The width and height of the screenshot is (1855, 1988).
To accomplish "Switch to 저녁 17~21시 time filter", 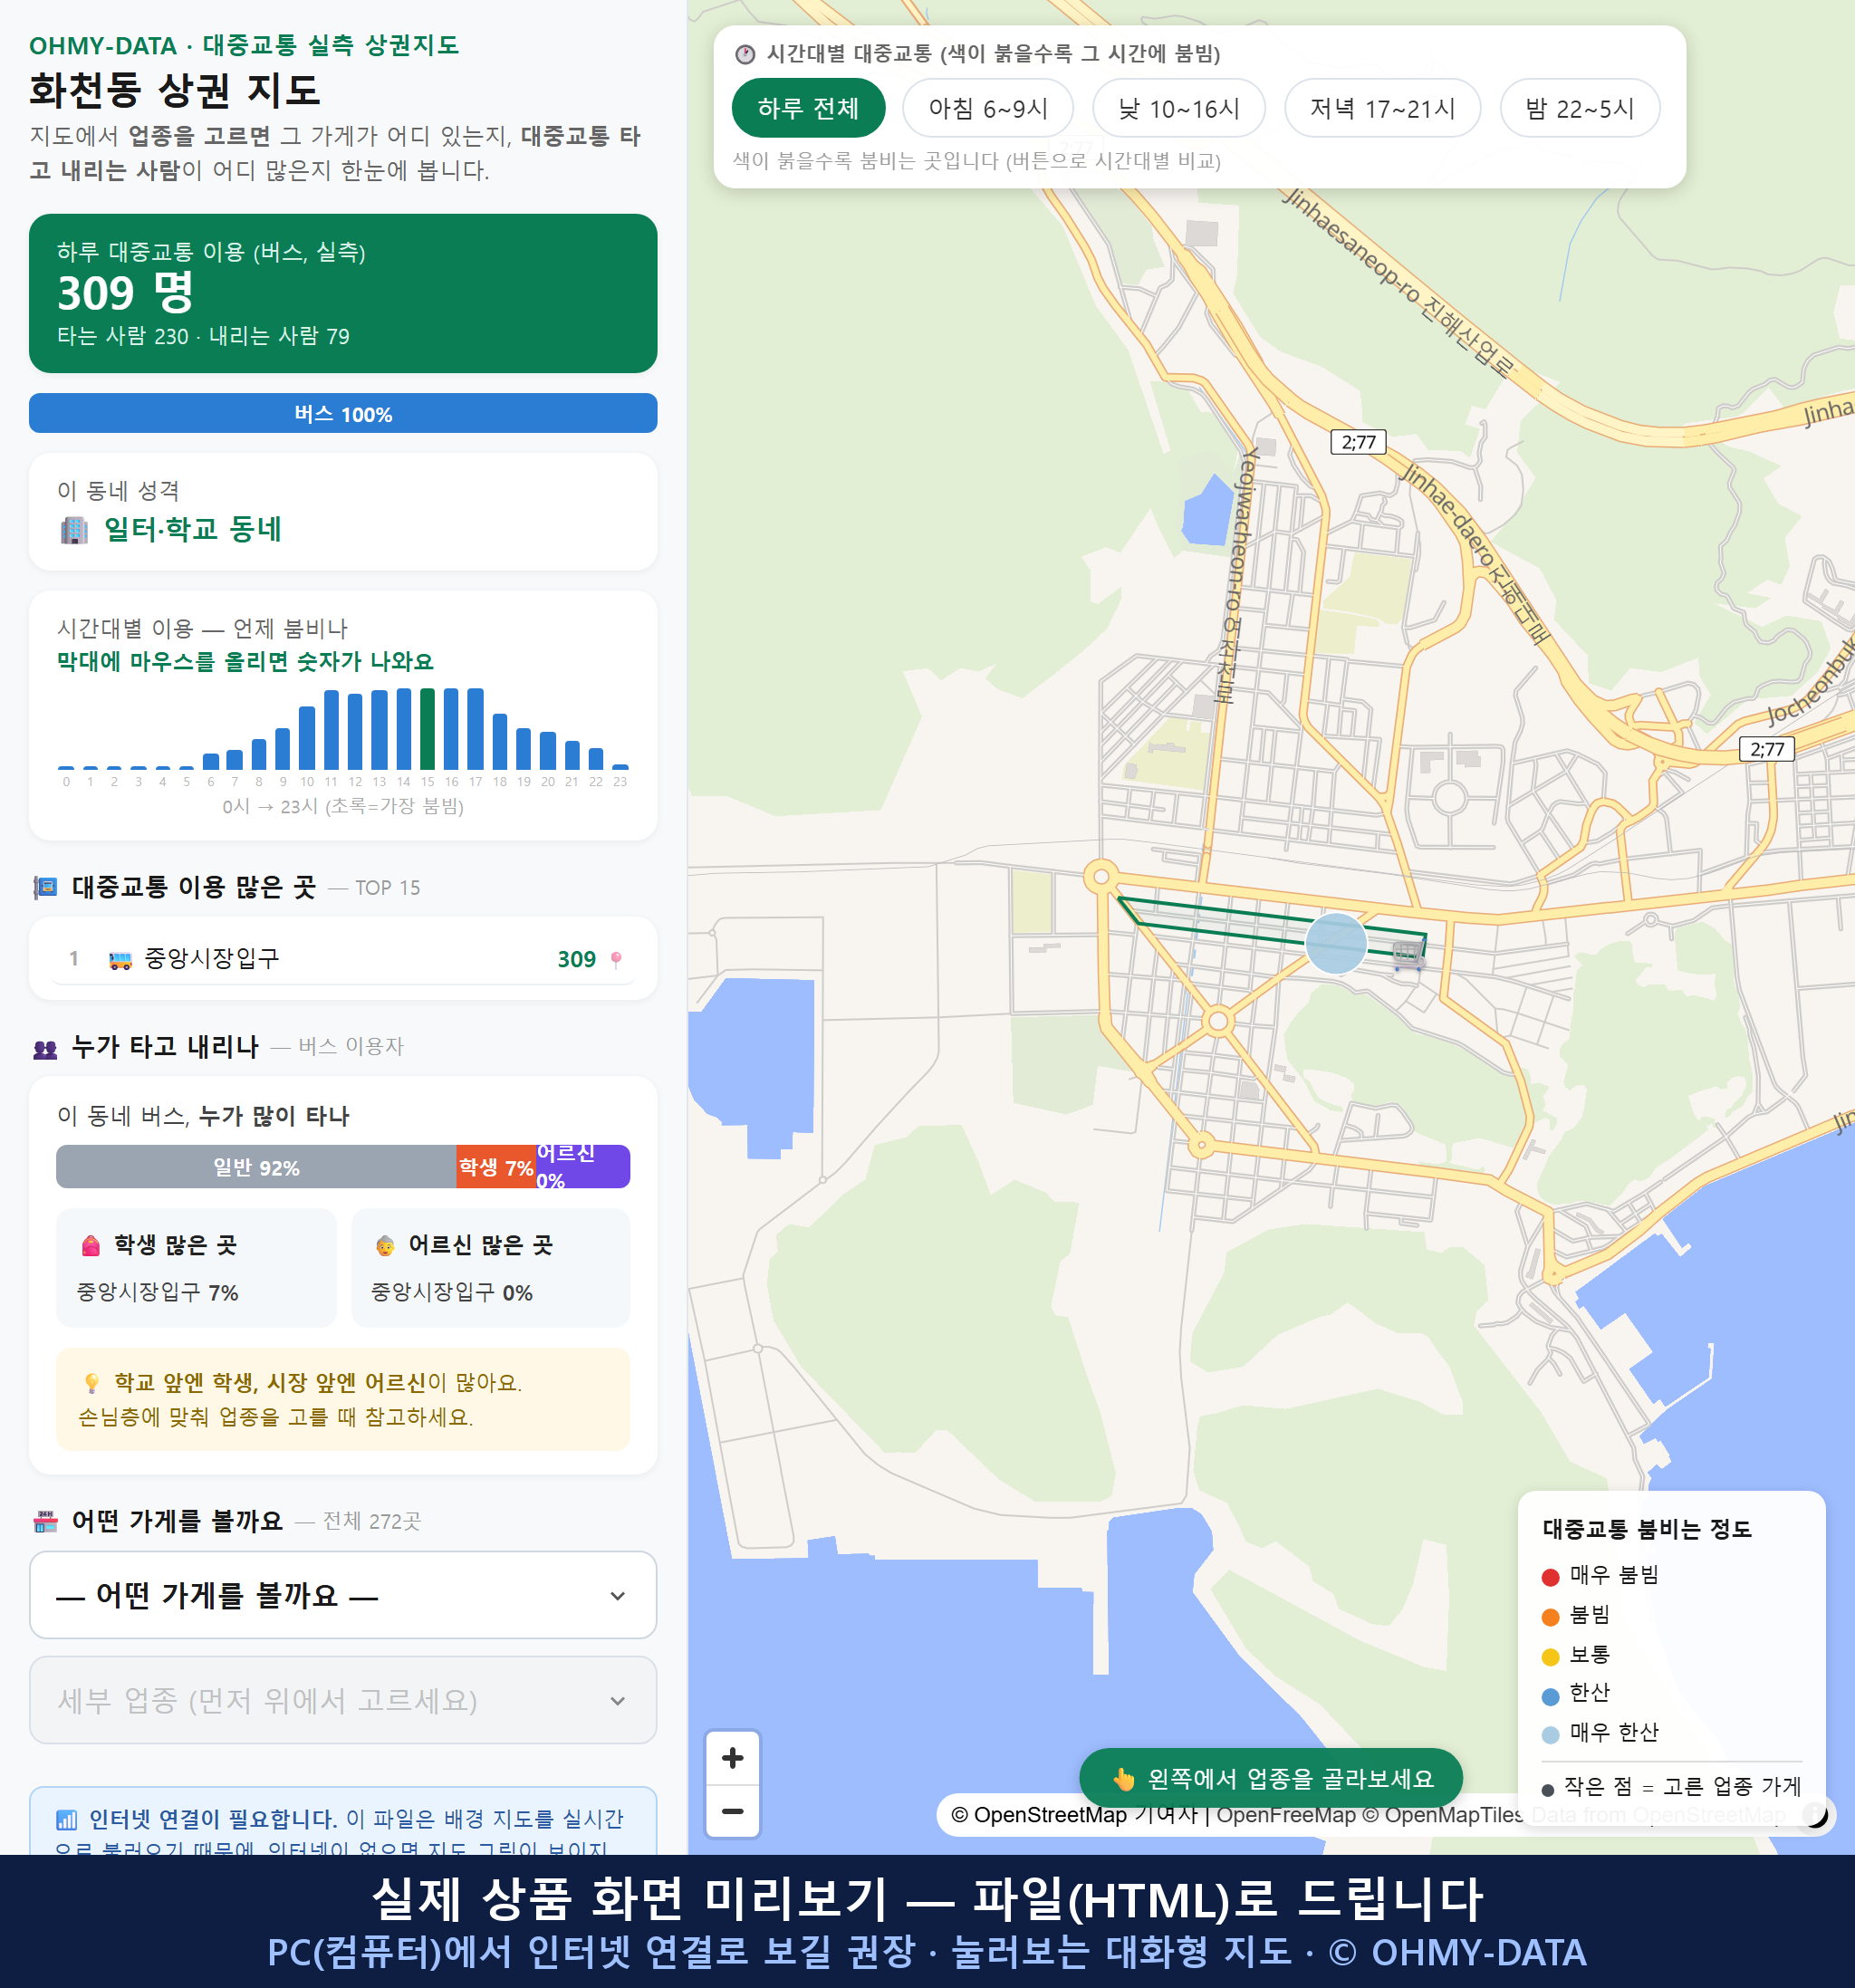I will click(x=1381, y=108).
